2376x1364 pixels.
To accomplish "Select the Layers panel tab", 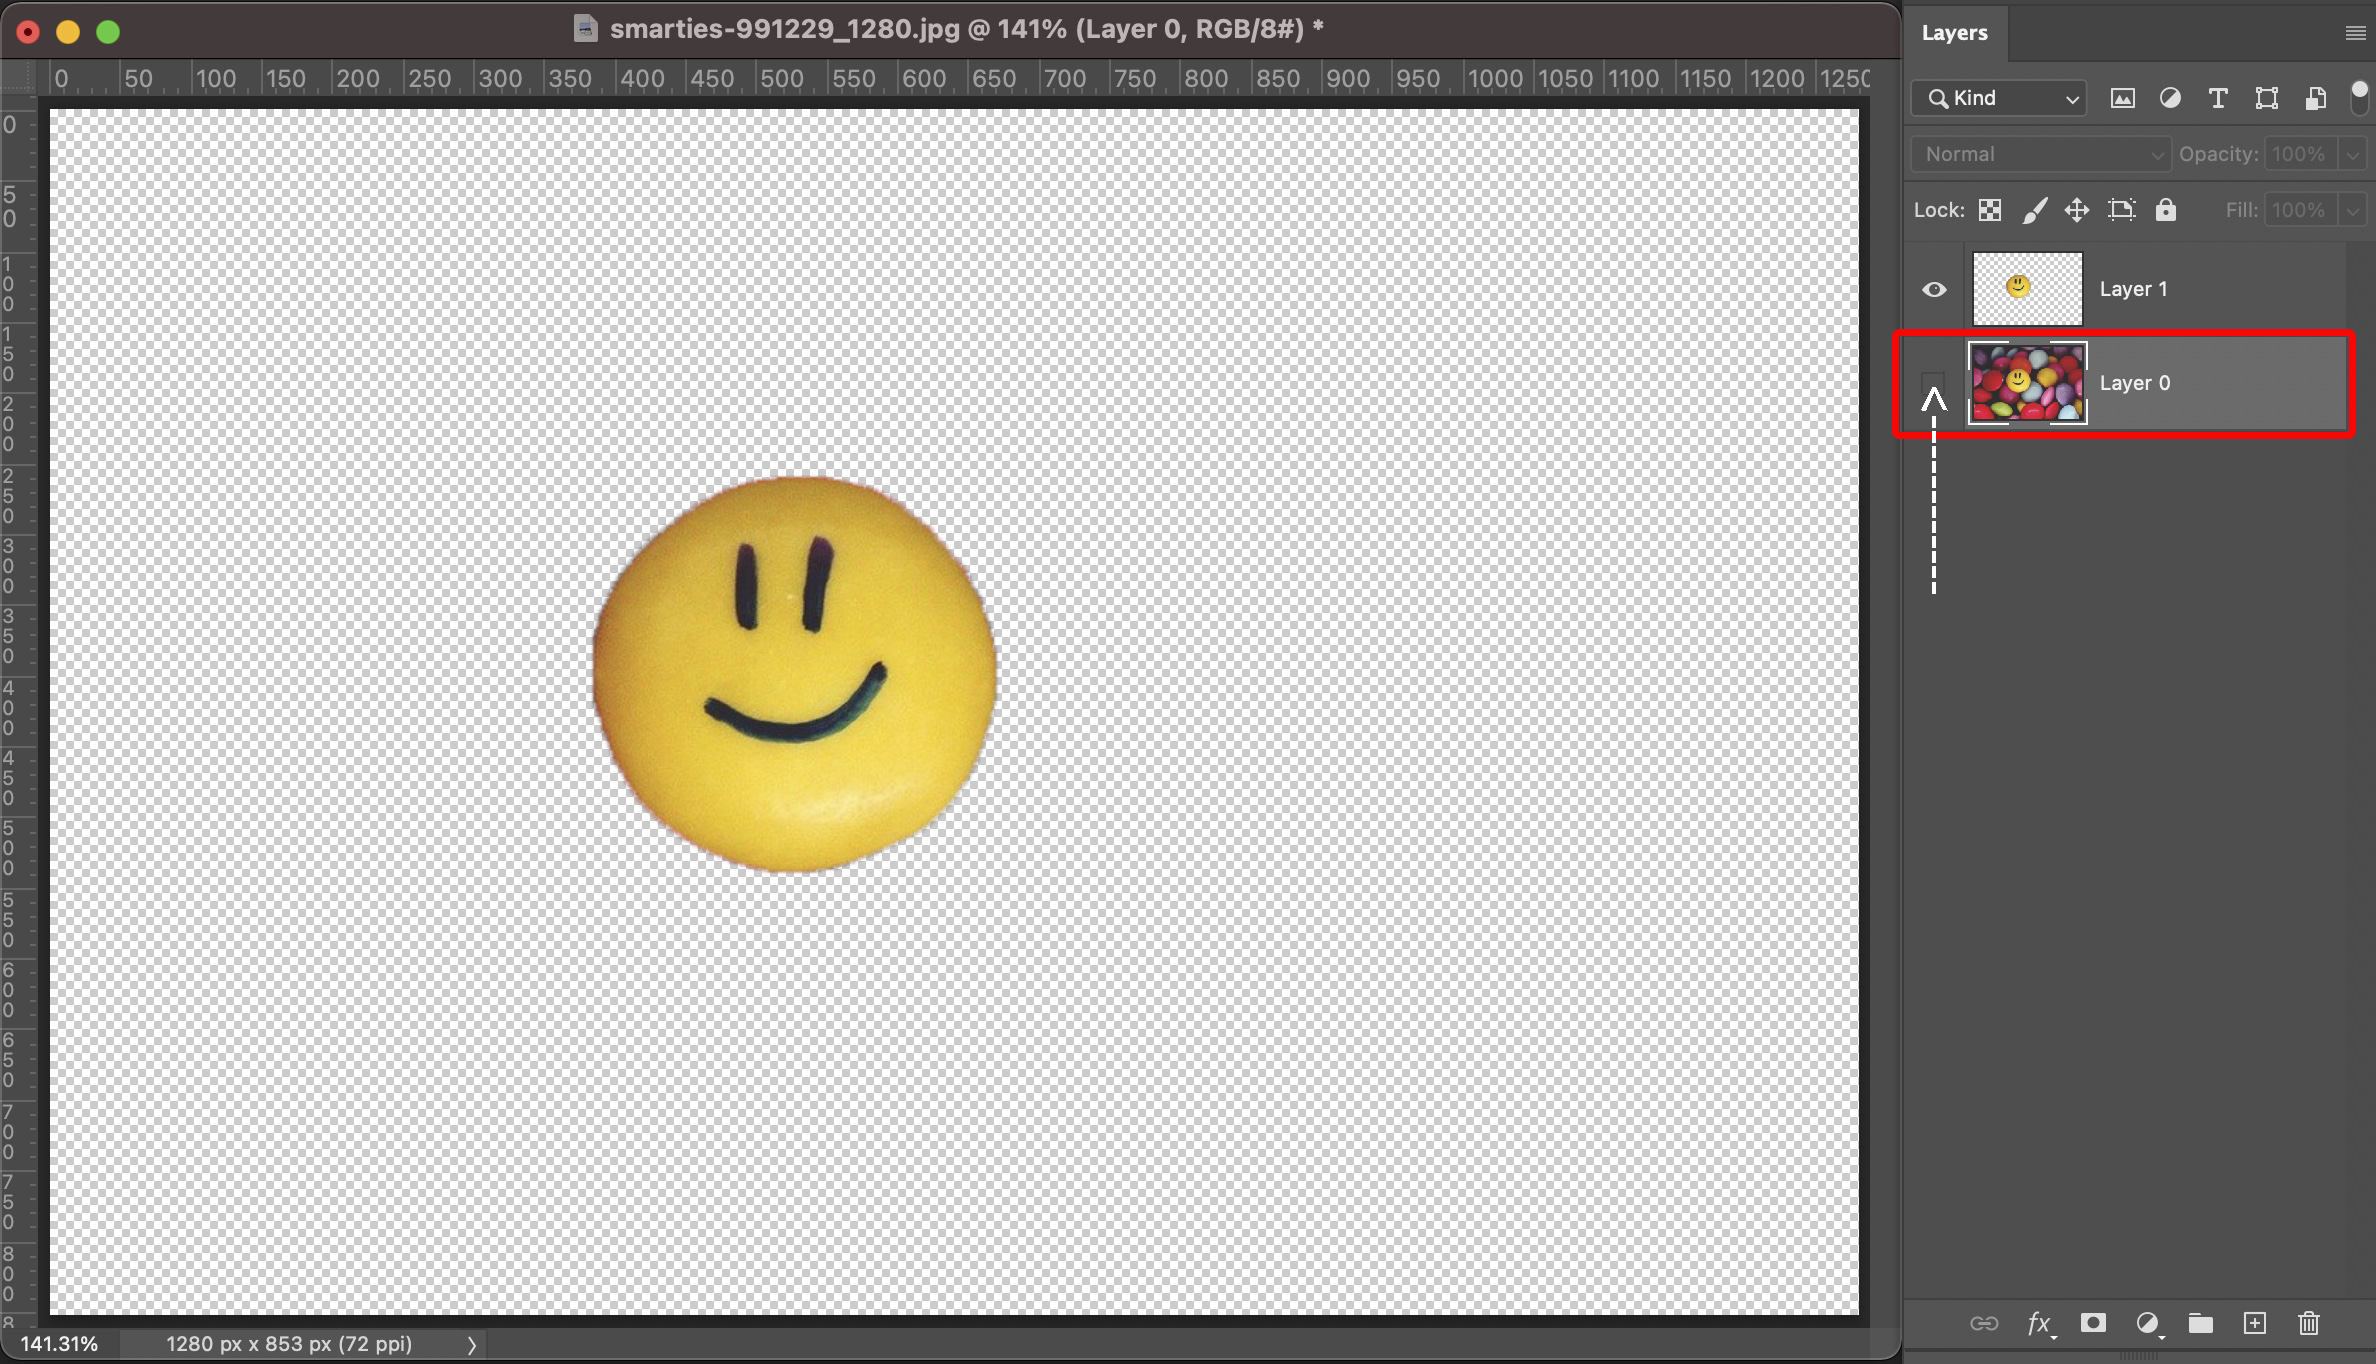I will click(1954, 33).
